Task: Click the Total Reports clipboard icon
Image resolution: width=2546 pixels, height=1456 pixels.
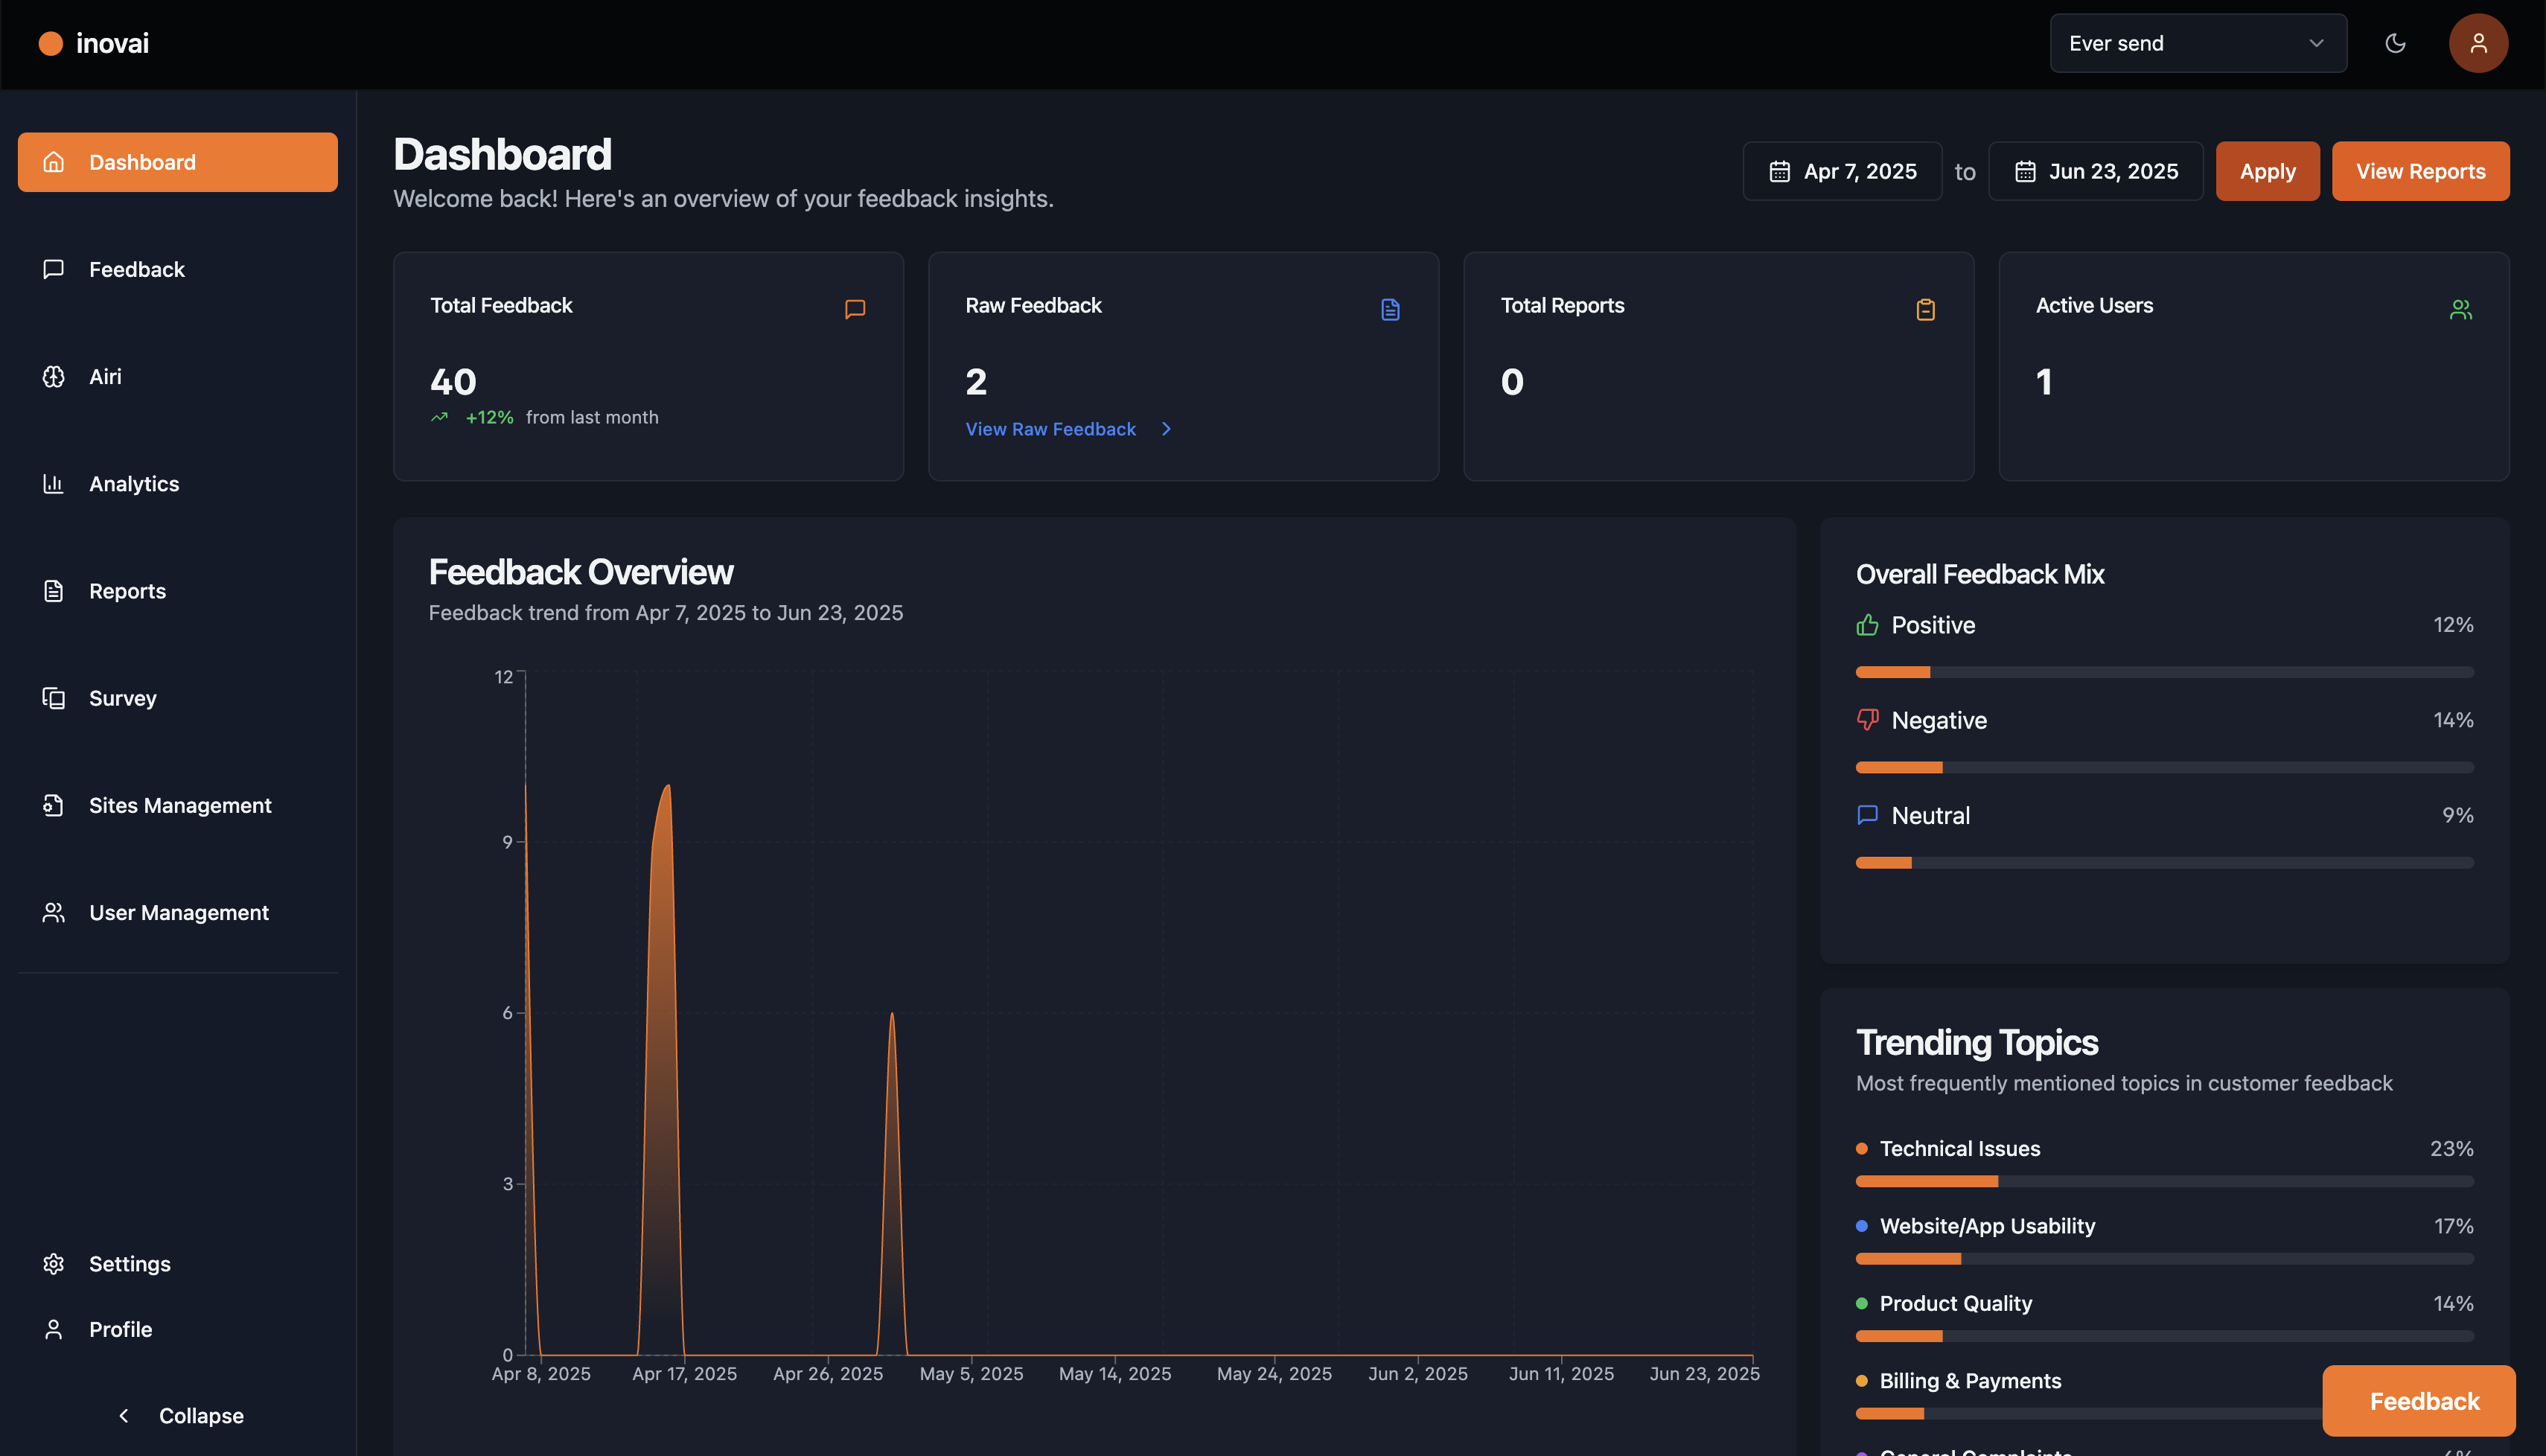Action: [1925, 309]
